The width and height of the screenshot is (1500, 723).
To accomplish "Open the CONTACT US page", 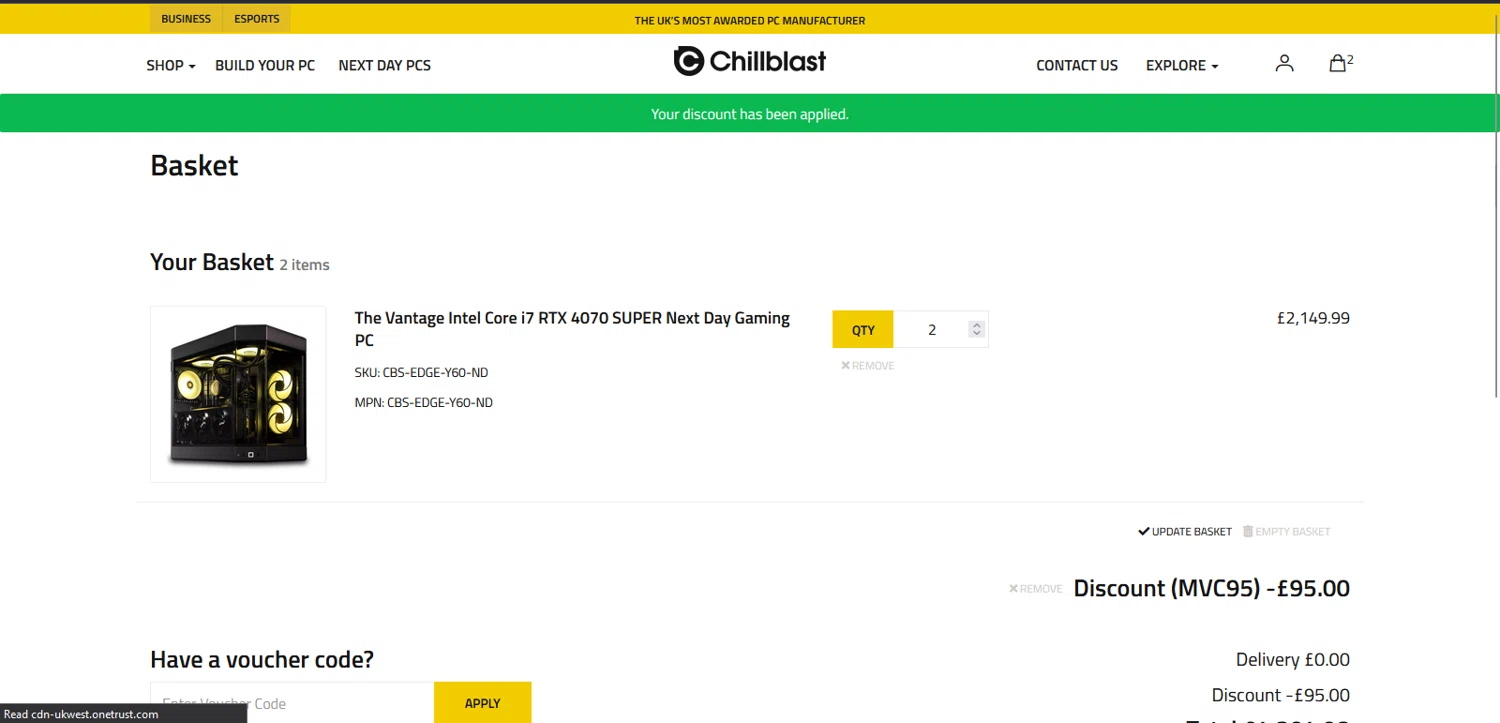I will pos(1077,65).
